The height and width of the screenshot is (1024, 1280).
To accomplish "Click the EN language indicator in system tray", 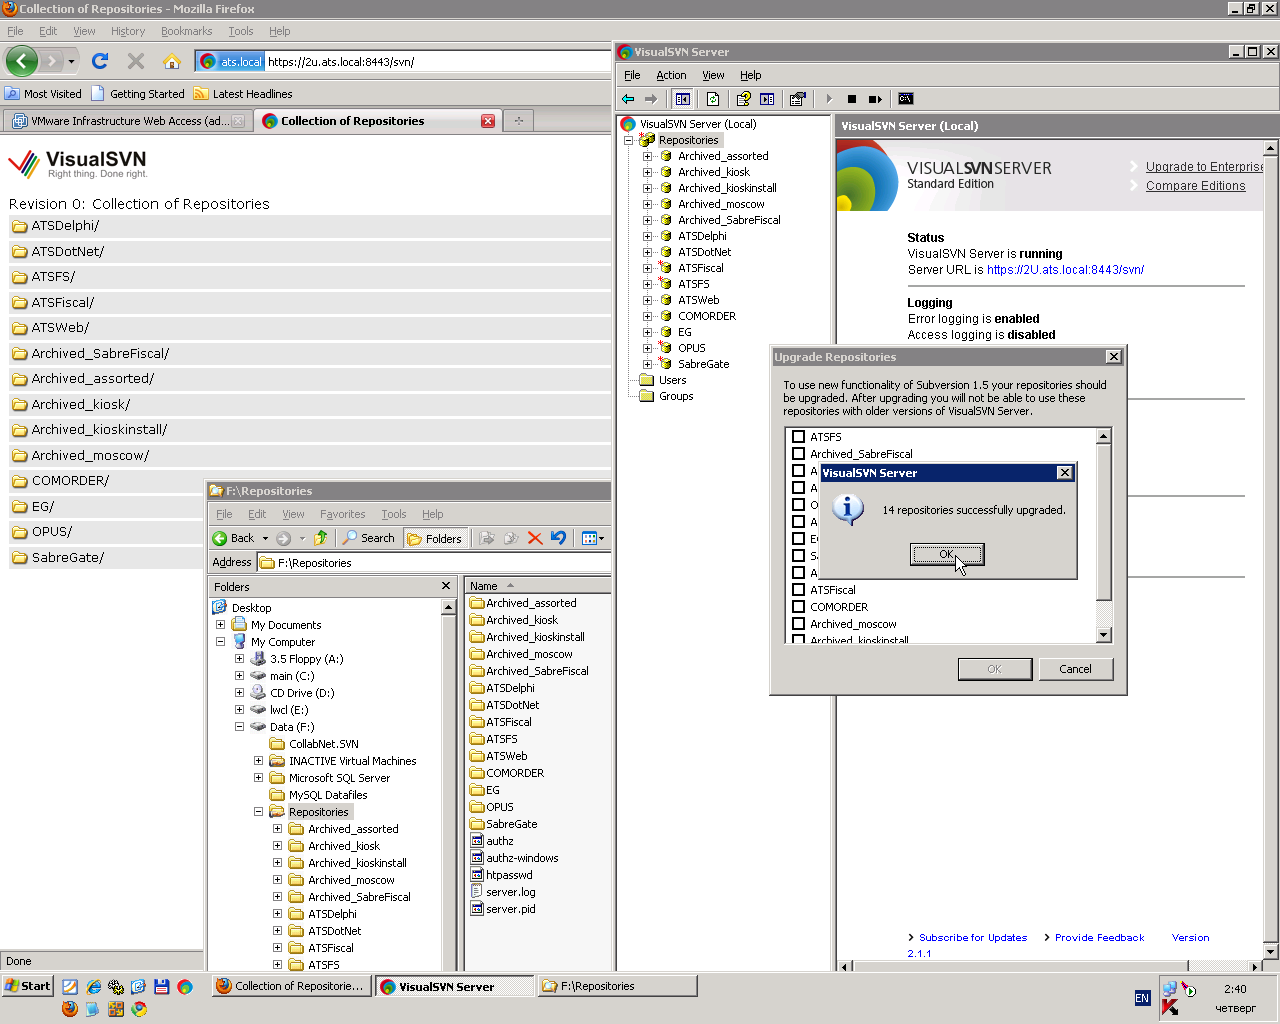I will [x=1142, y=998].
